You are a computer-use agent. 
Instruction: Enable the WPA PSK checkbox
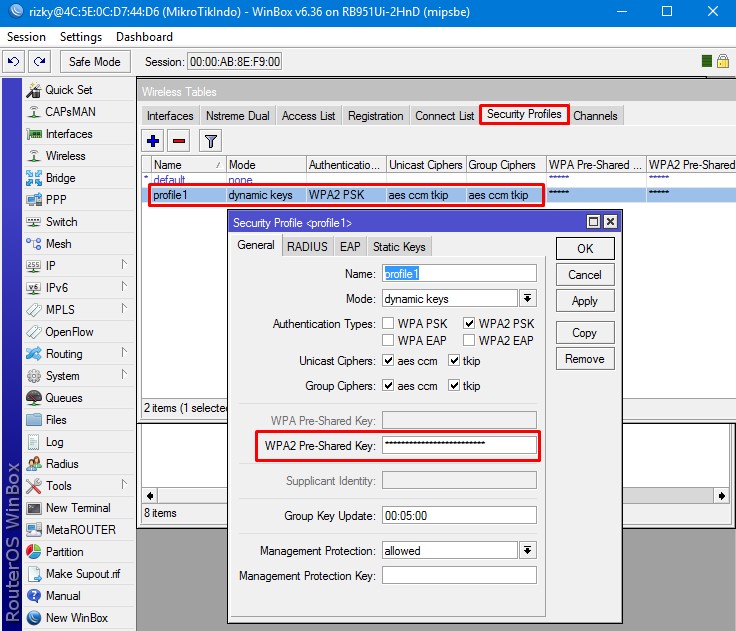click(388, 324)
